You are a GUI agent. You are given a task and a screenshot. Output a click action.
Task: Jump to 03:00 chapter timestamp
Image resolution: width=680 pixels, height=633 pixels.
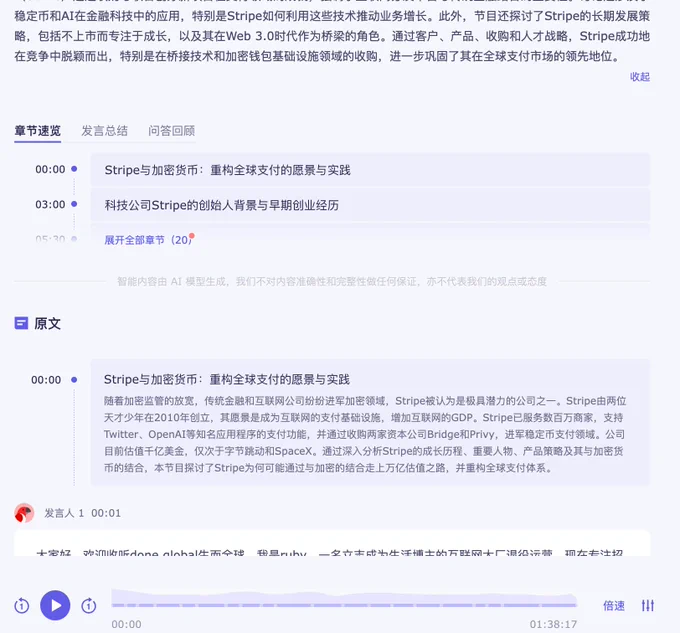(x=50, y=205)
